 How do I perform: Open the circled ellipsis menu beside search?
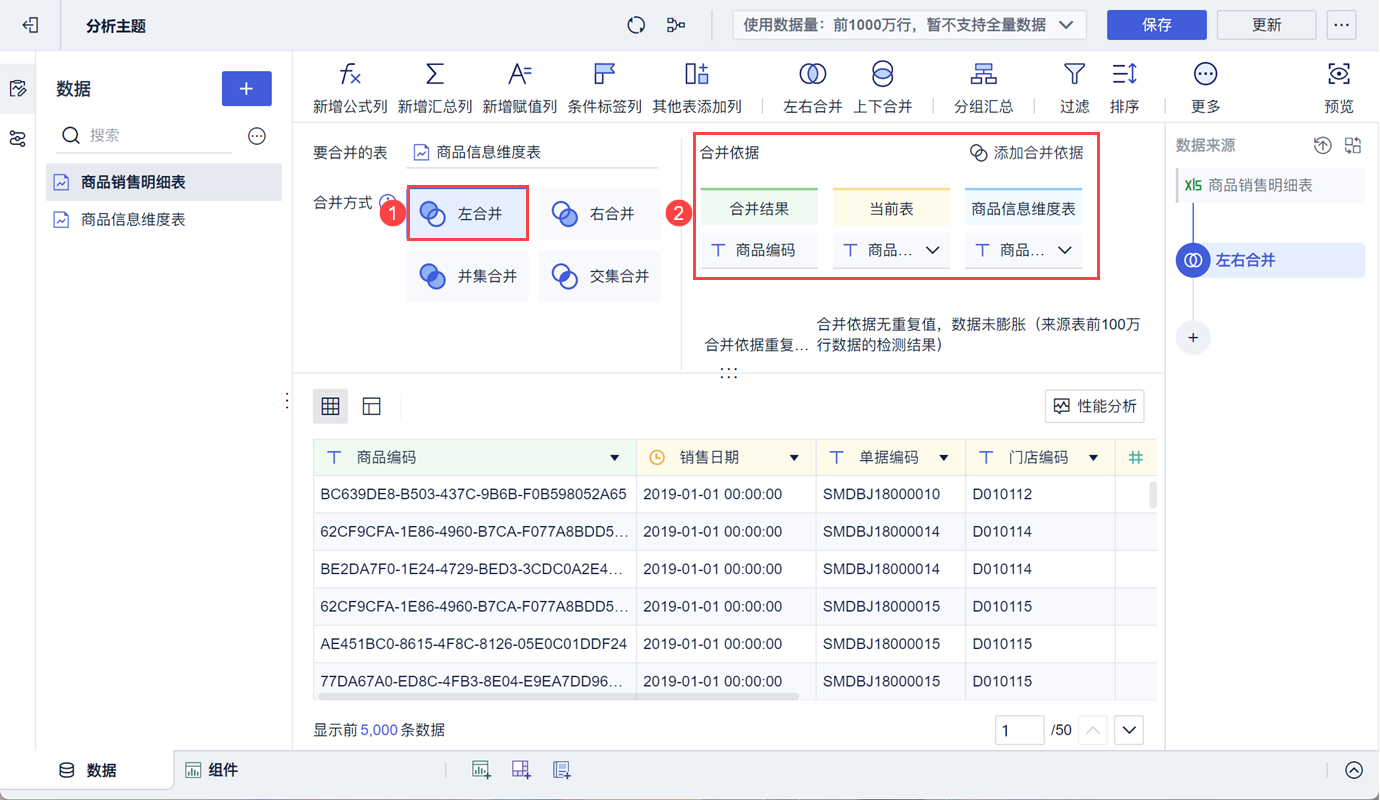click(257, 136)
